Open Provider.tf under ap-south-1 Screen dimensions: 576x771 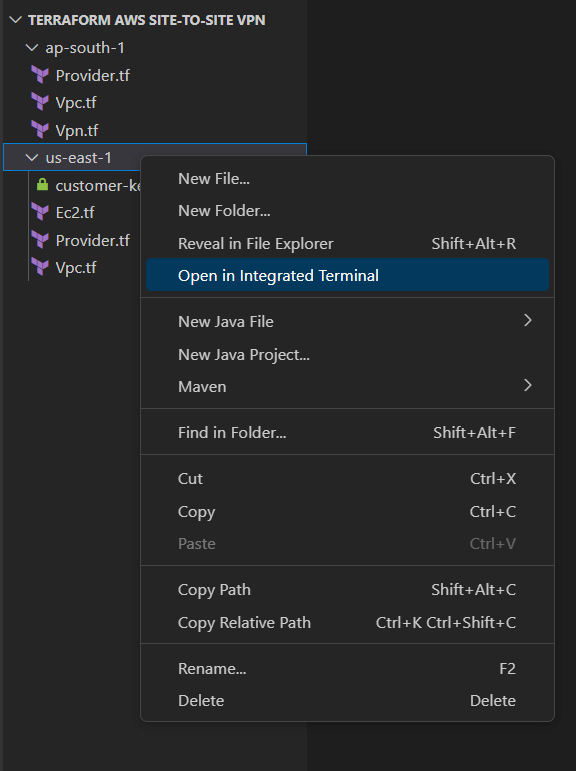click(x=92, y=75)
